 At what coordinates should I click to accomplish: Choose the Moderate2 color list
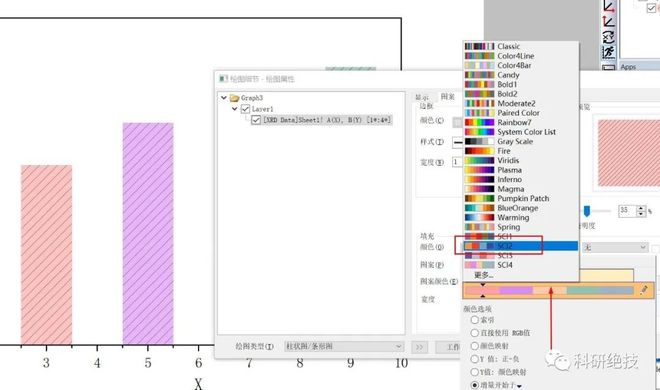point(521,103)
